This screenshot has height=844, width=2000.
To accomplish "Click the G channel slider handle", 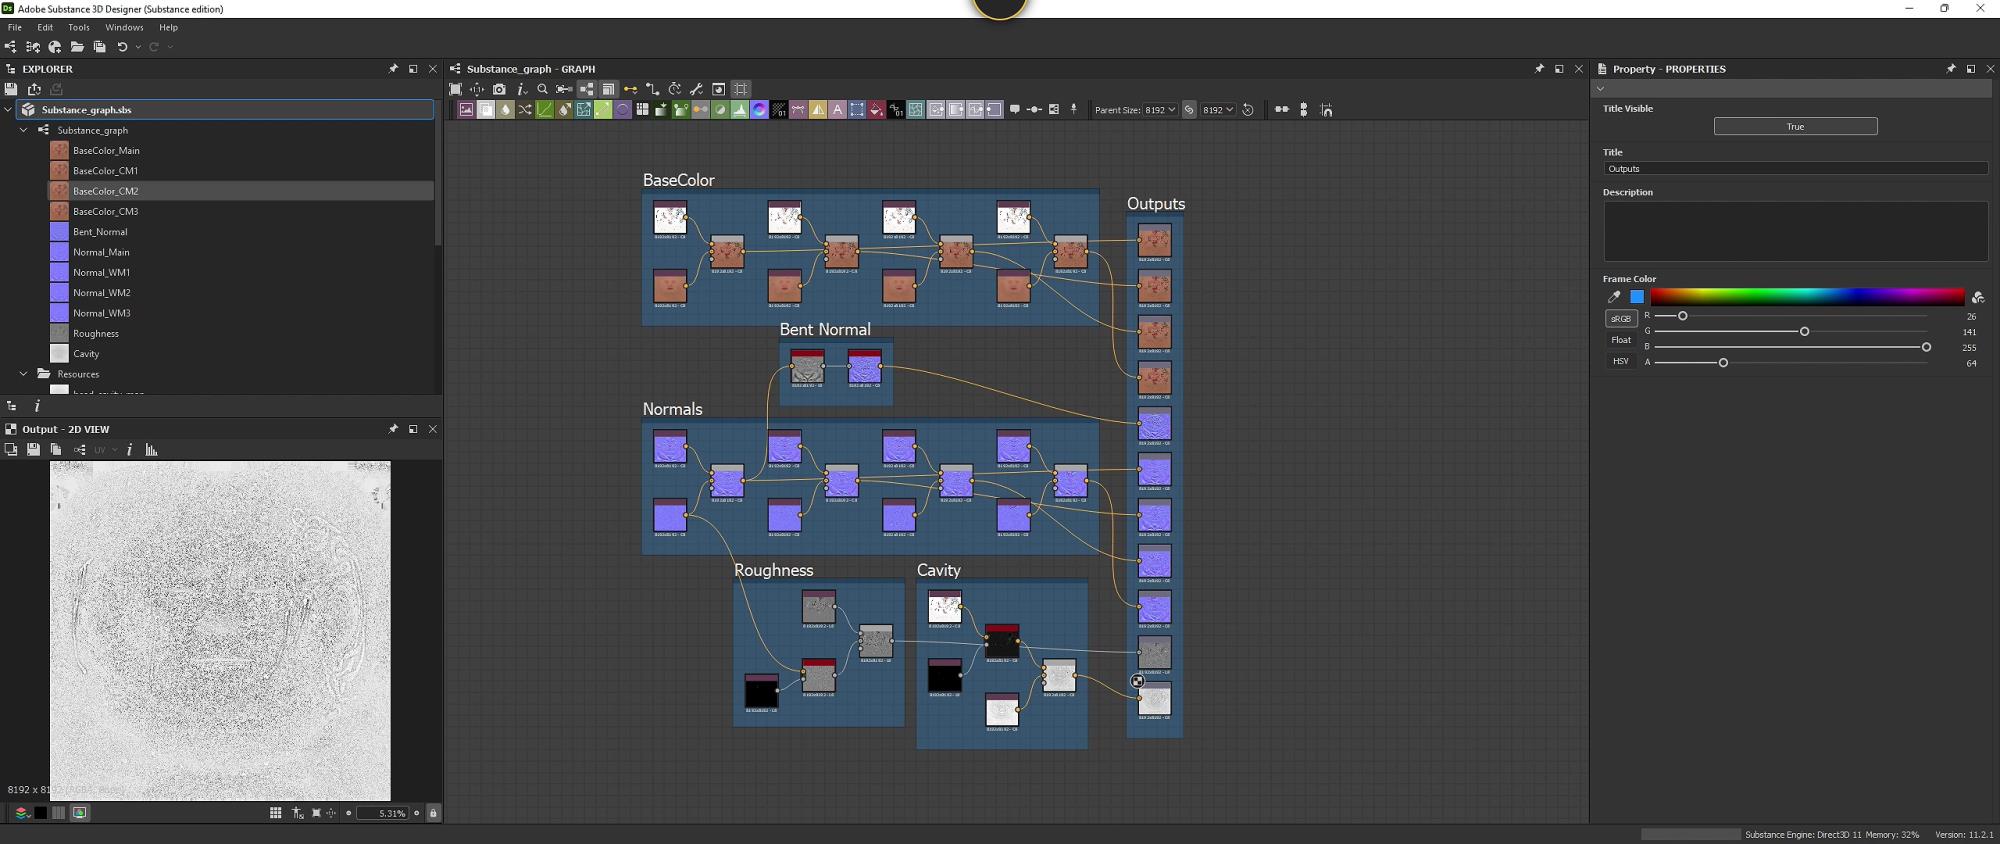I will (x=1804, y=331).
